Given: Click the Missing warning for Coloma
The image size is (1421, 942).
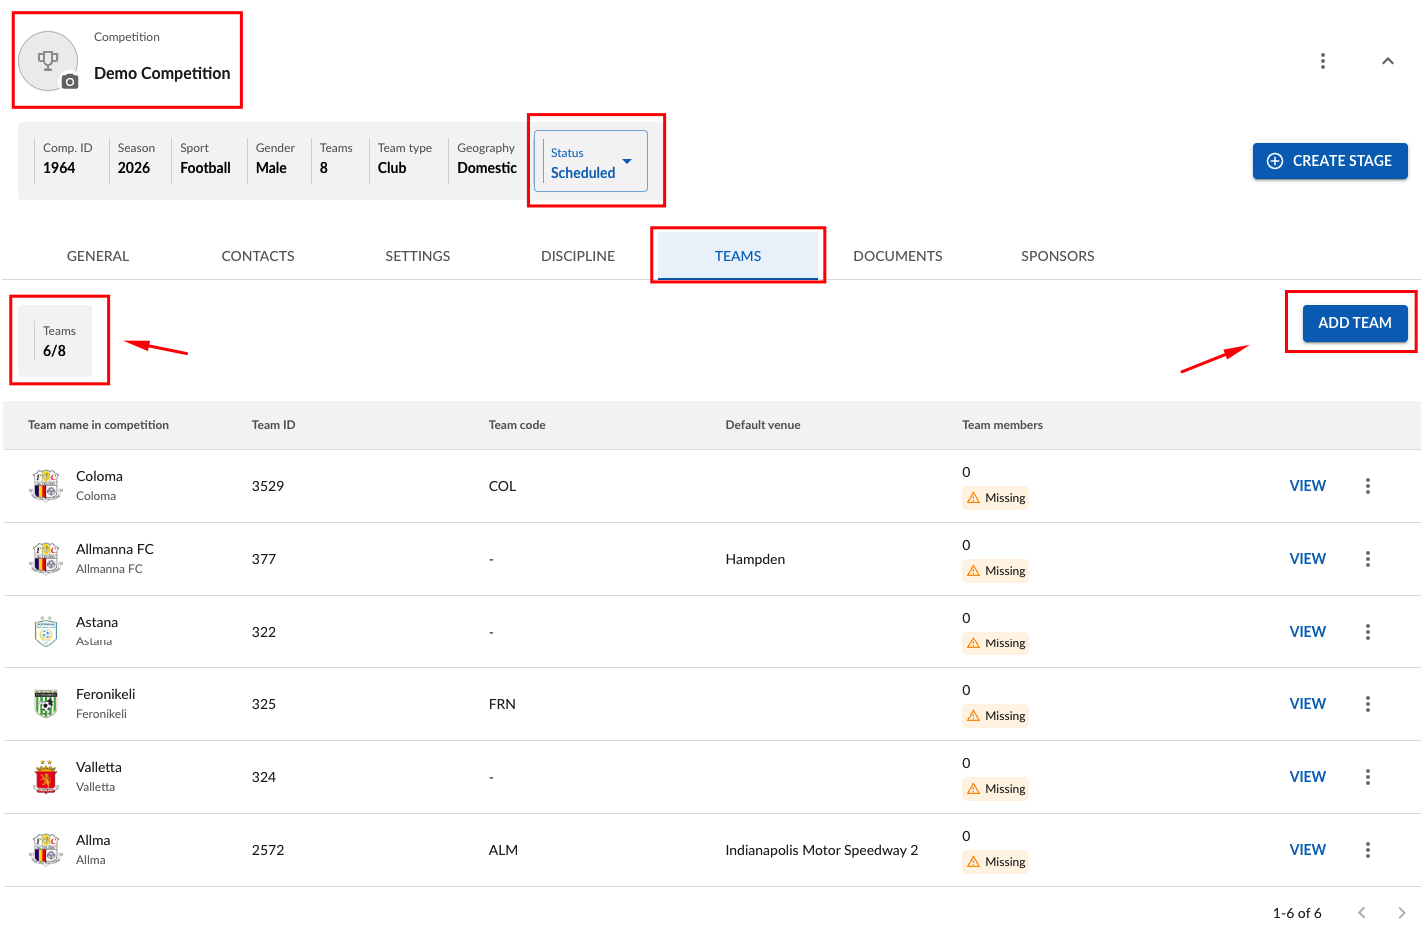Looking at the screenshot, I should pyautogui.click(x=996, y=498).
